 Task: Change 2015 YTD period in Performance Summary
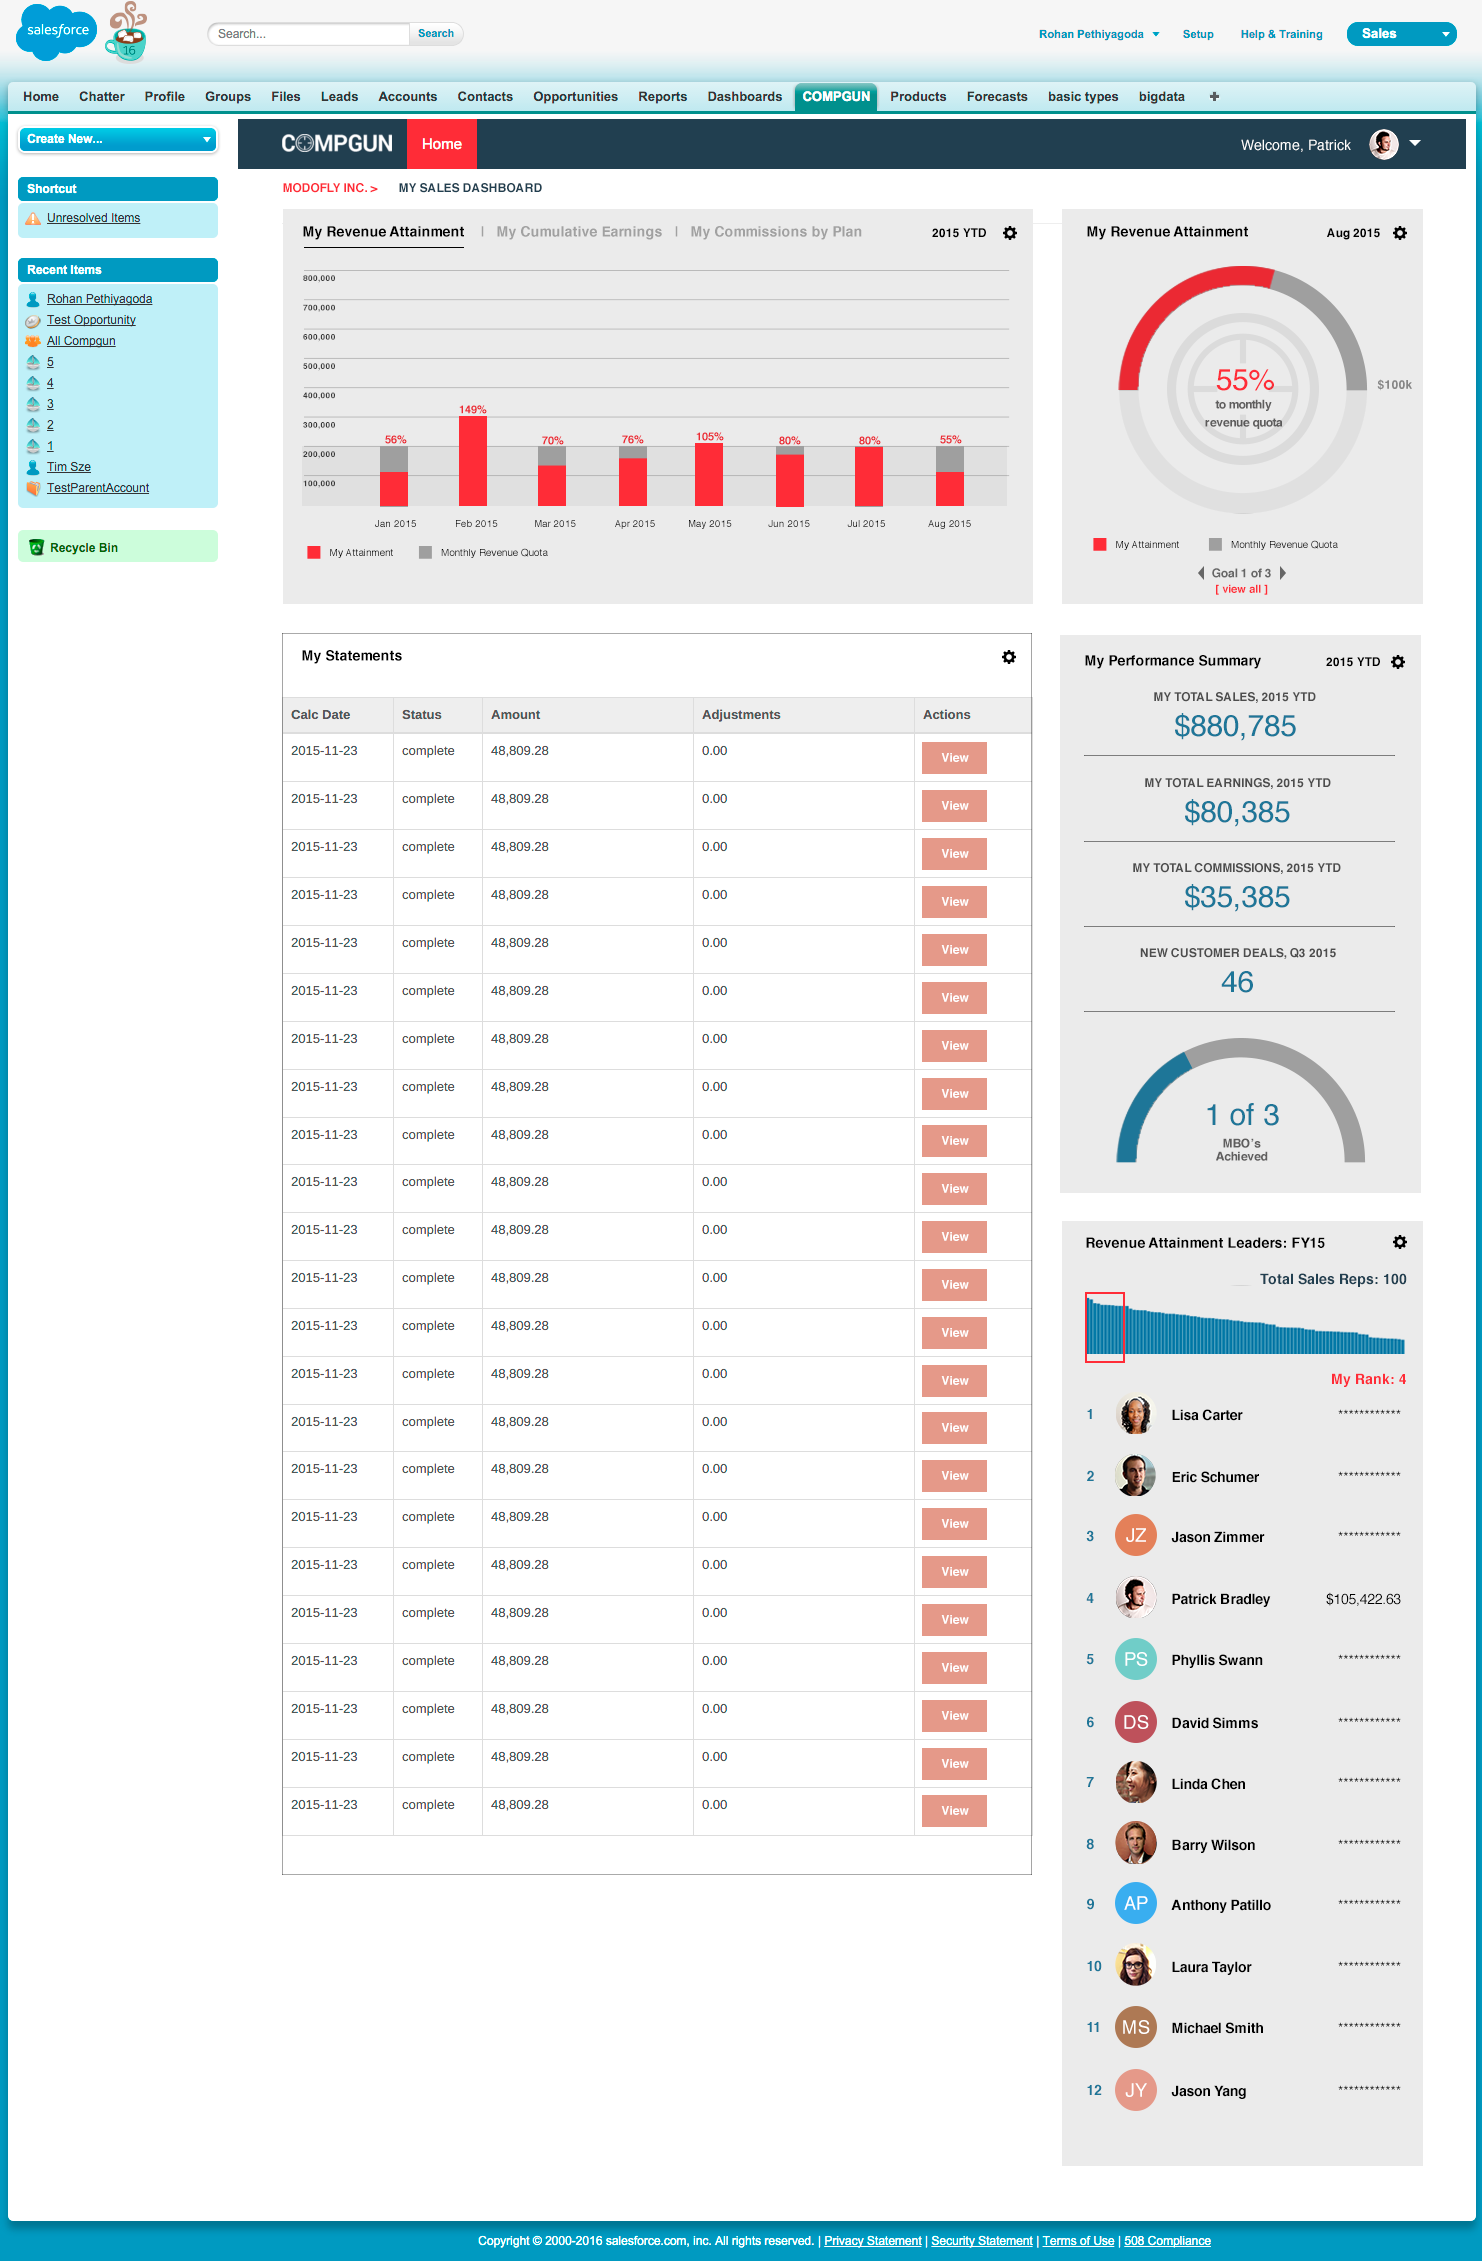coord(1352,662)
